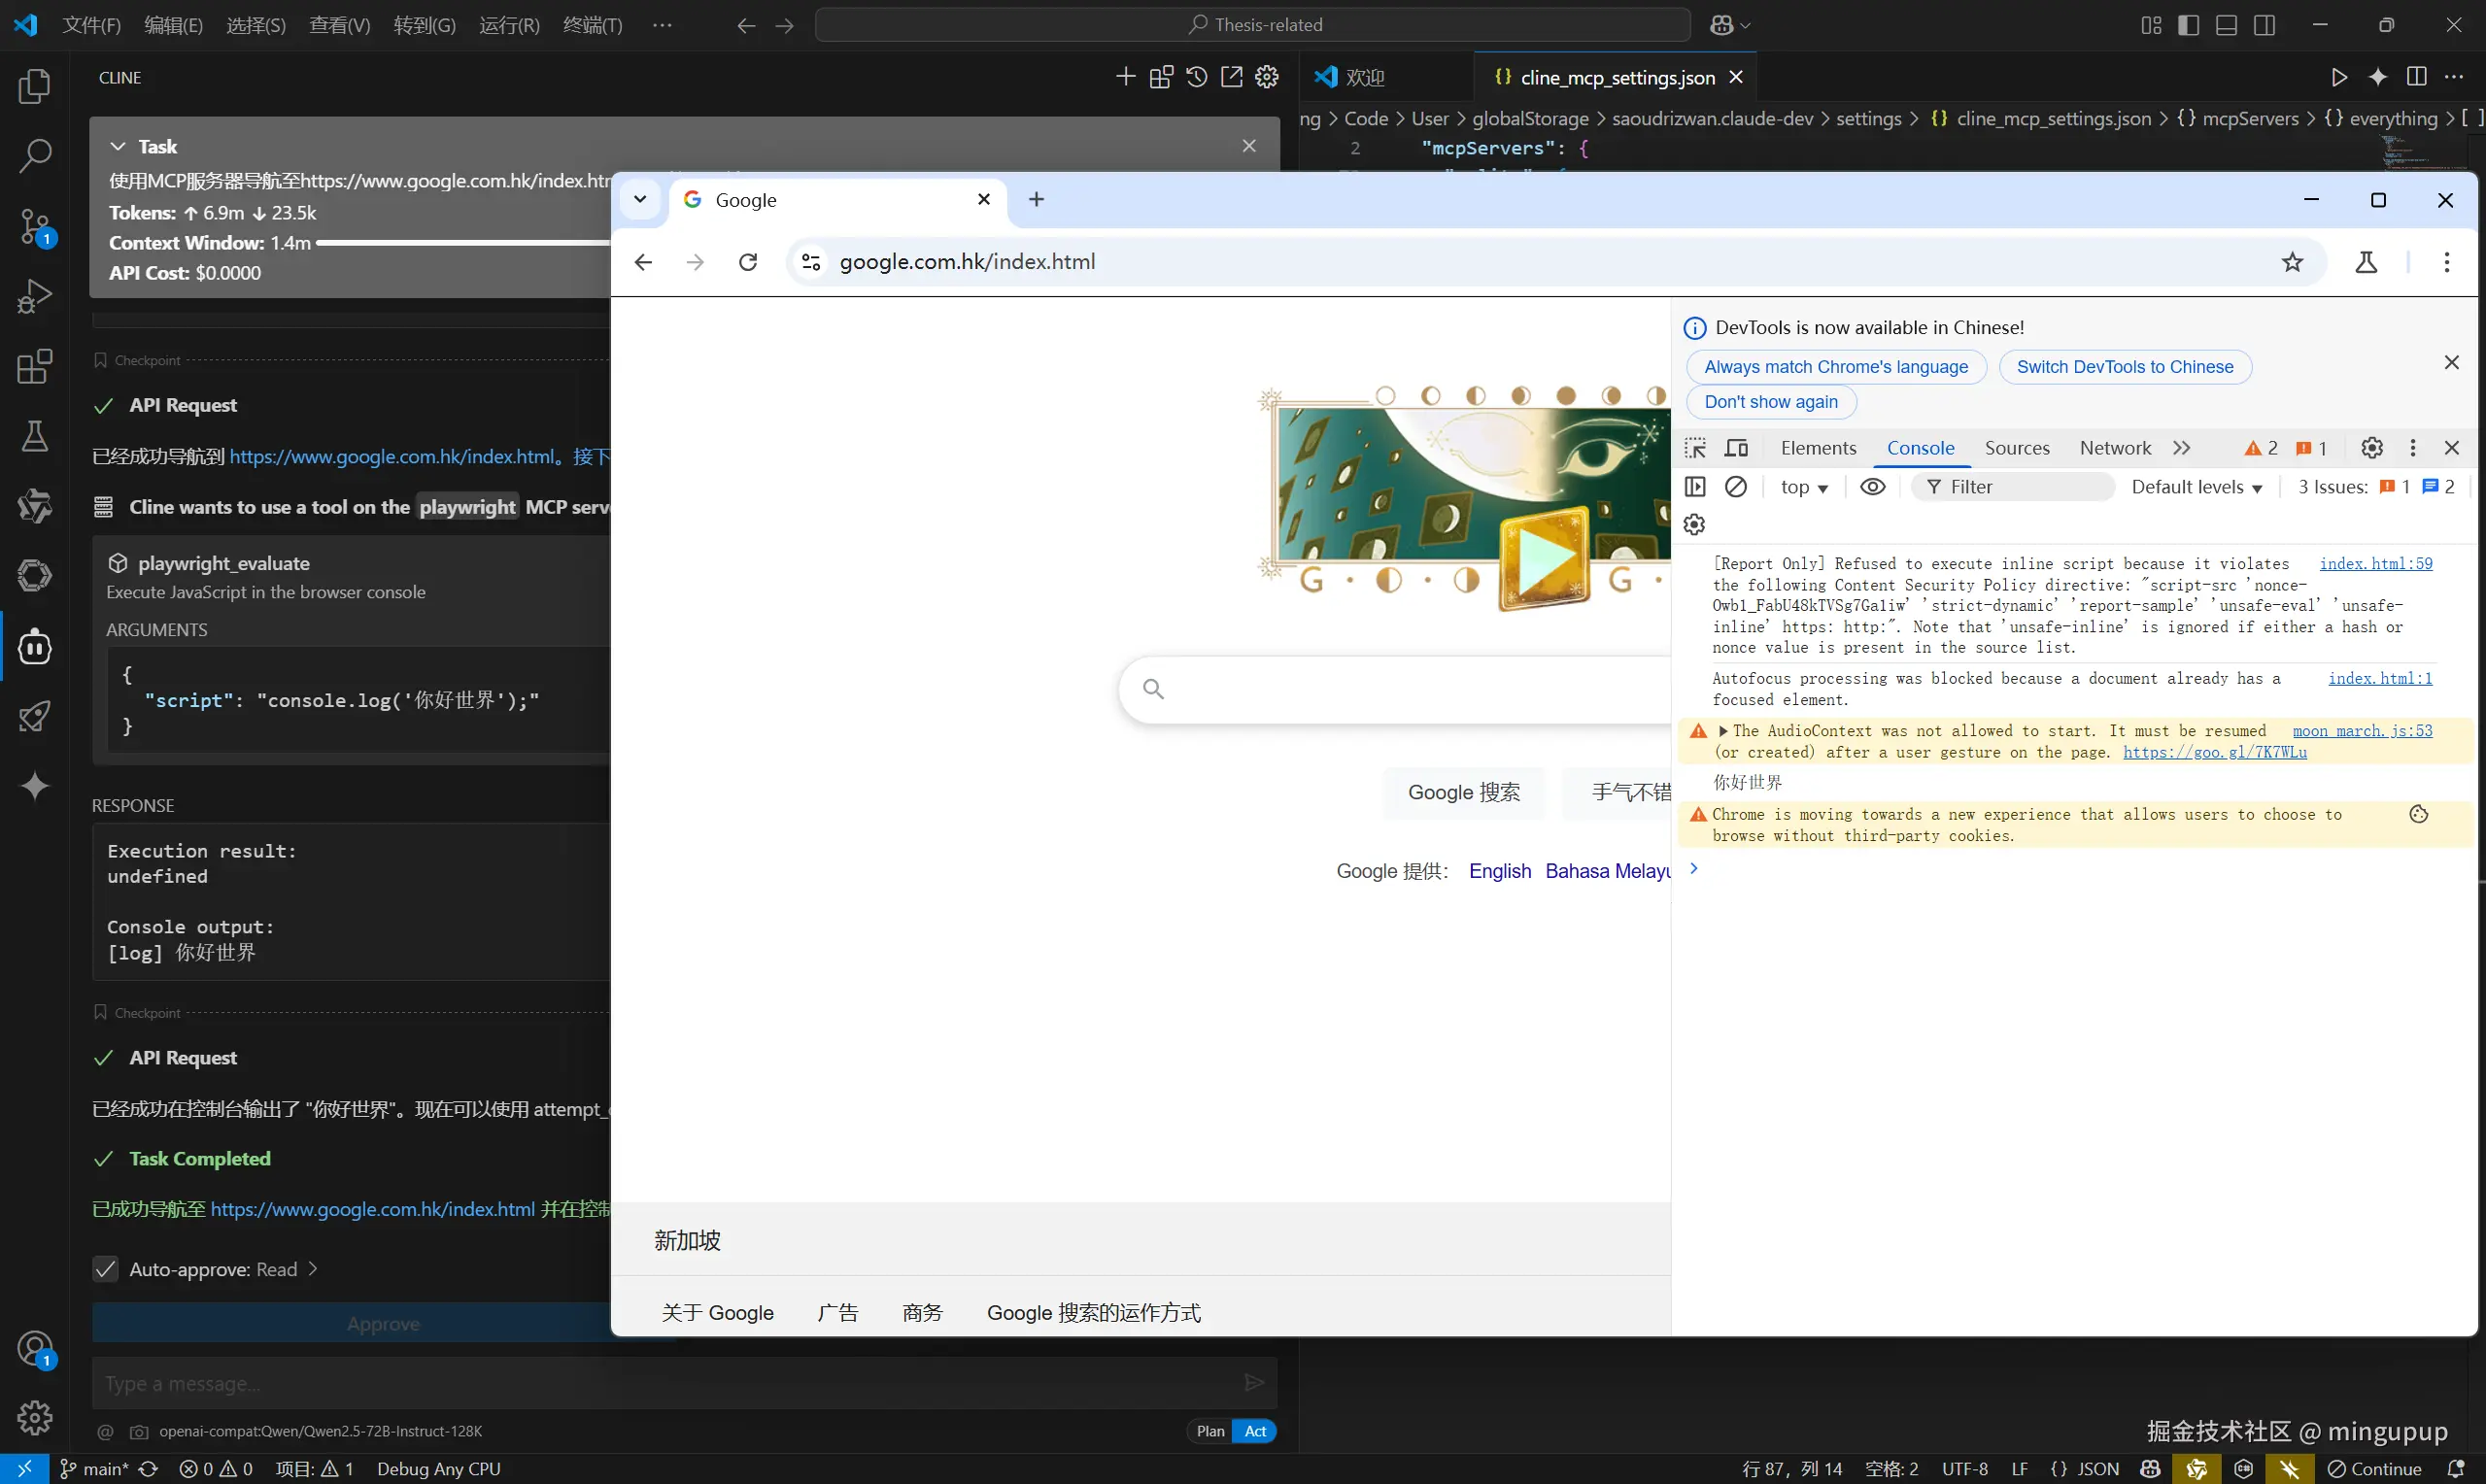Click Switch DevTools to Chinese button
Image resolution: width=2486 pixels, height=1484 pixels.
click(2124, 367)
